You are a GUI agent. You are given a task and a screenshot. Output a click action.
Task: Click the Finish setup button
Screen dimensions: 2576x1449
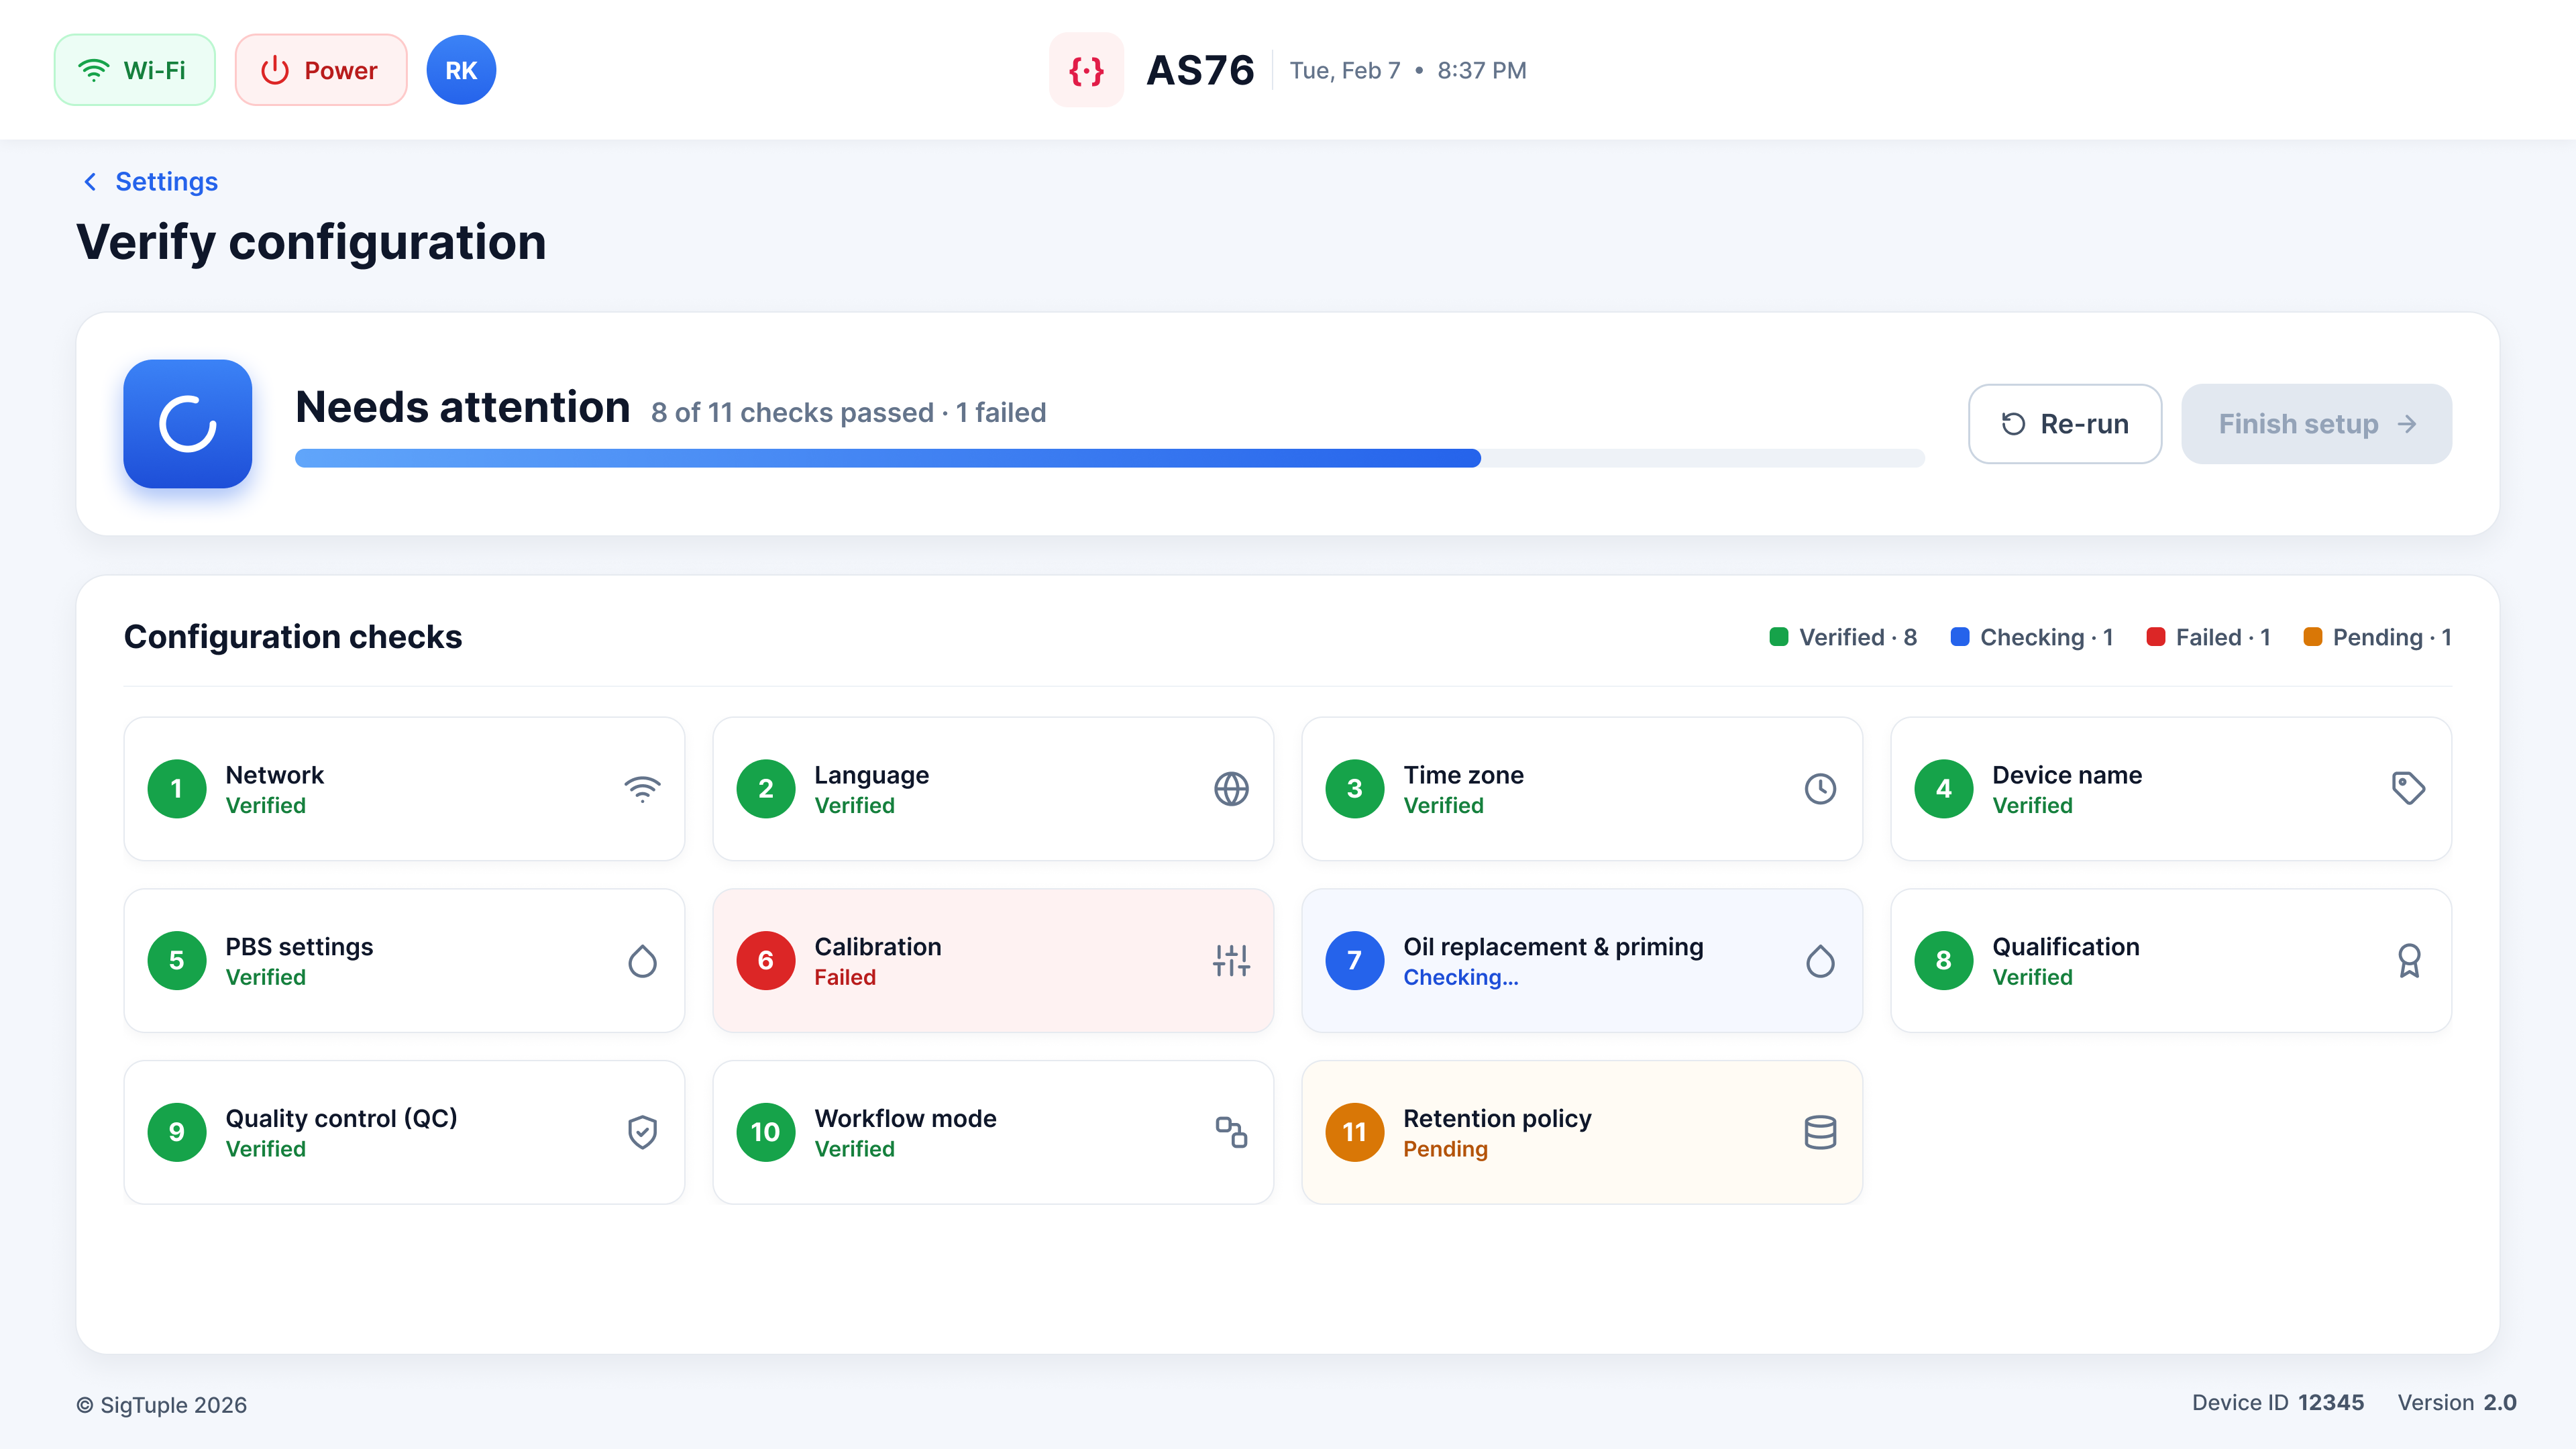(2316, 424)
